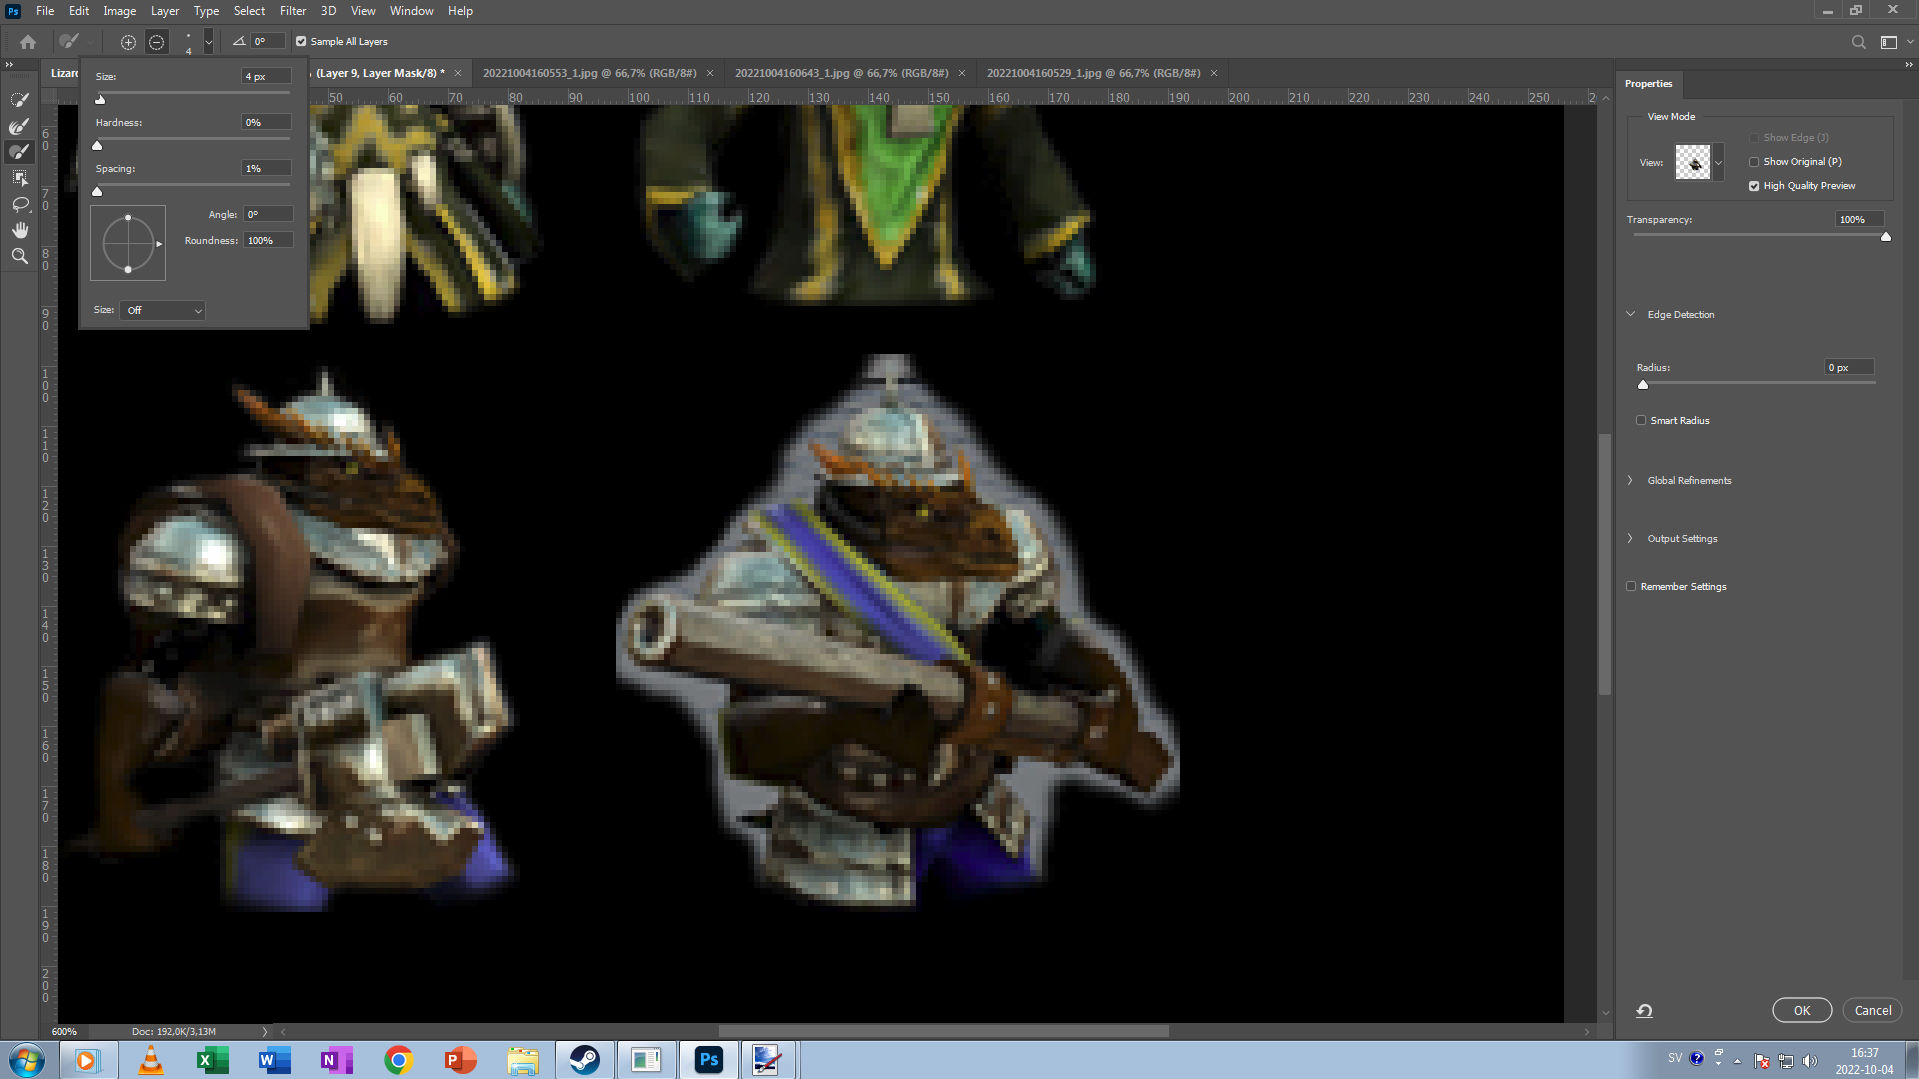Click the brush Size value field
Screen dimensions: 1919x1079
[266, 77]
